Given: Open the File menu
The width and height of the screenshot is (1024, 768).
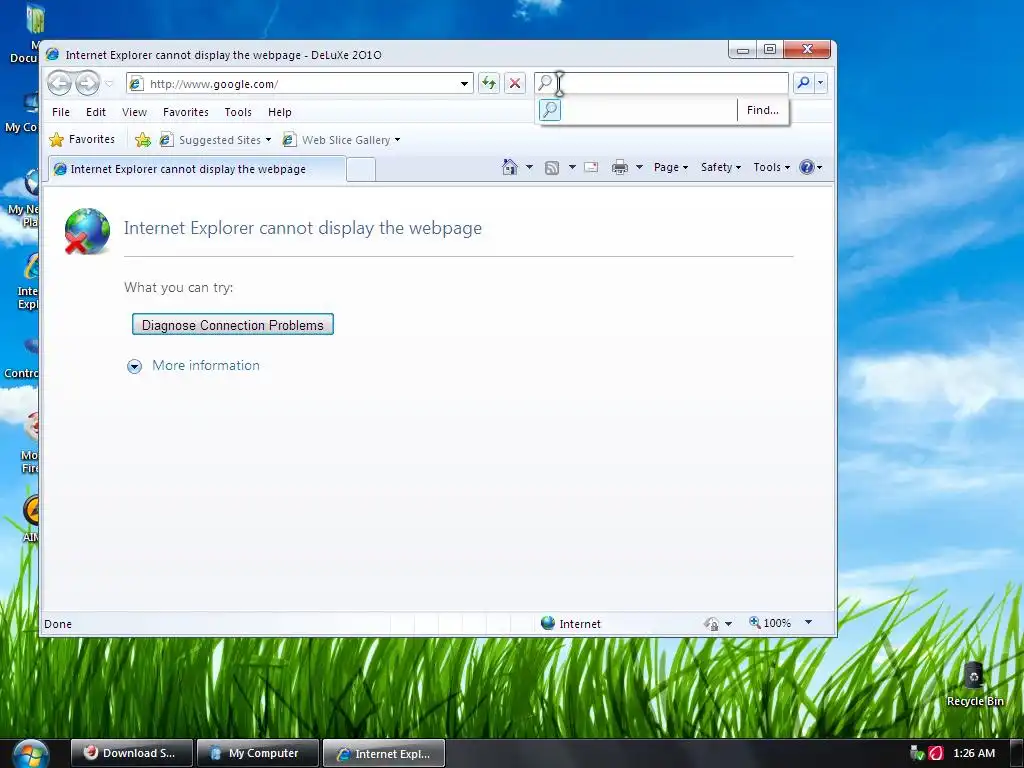Looking at the screenshot, I should click(61, 112).
